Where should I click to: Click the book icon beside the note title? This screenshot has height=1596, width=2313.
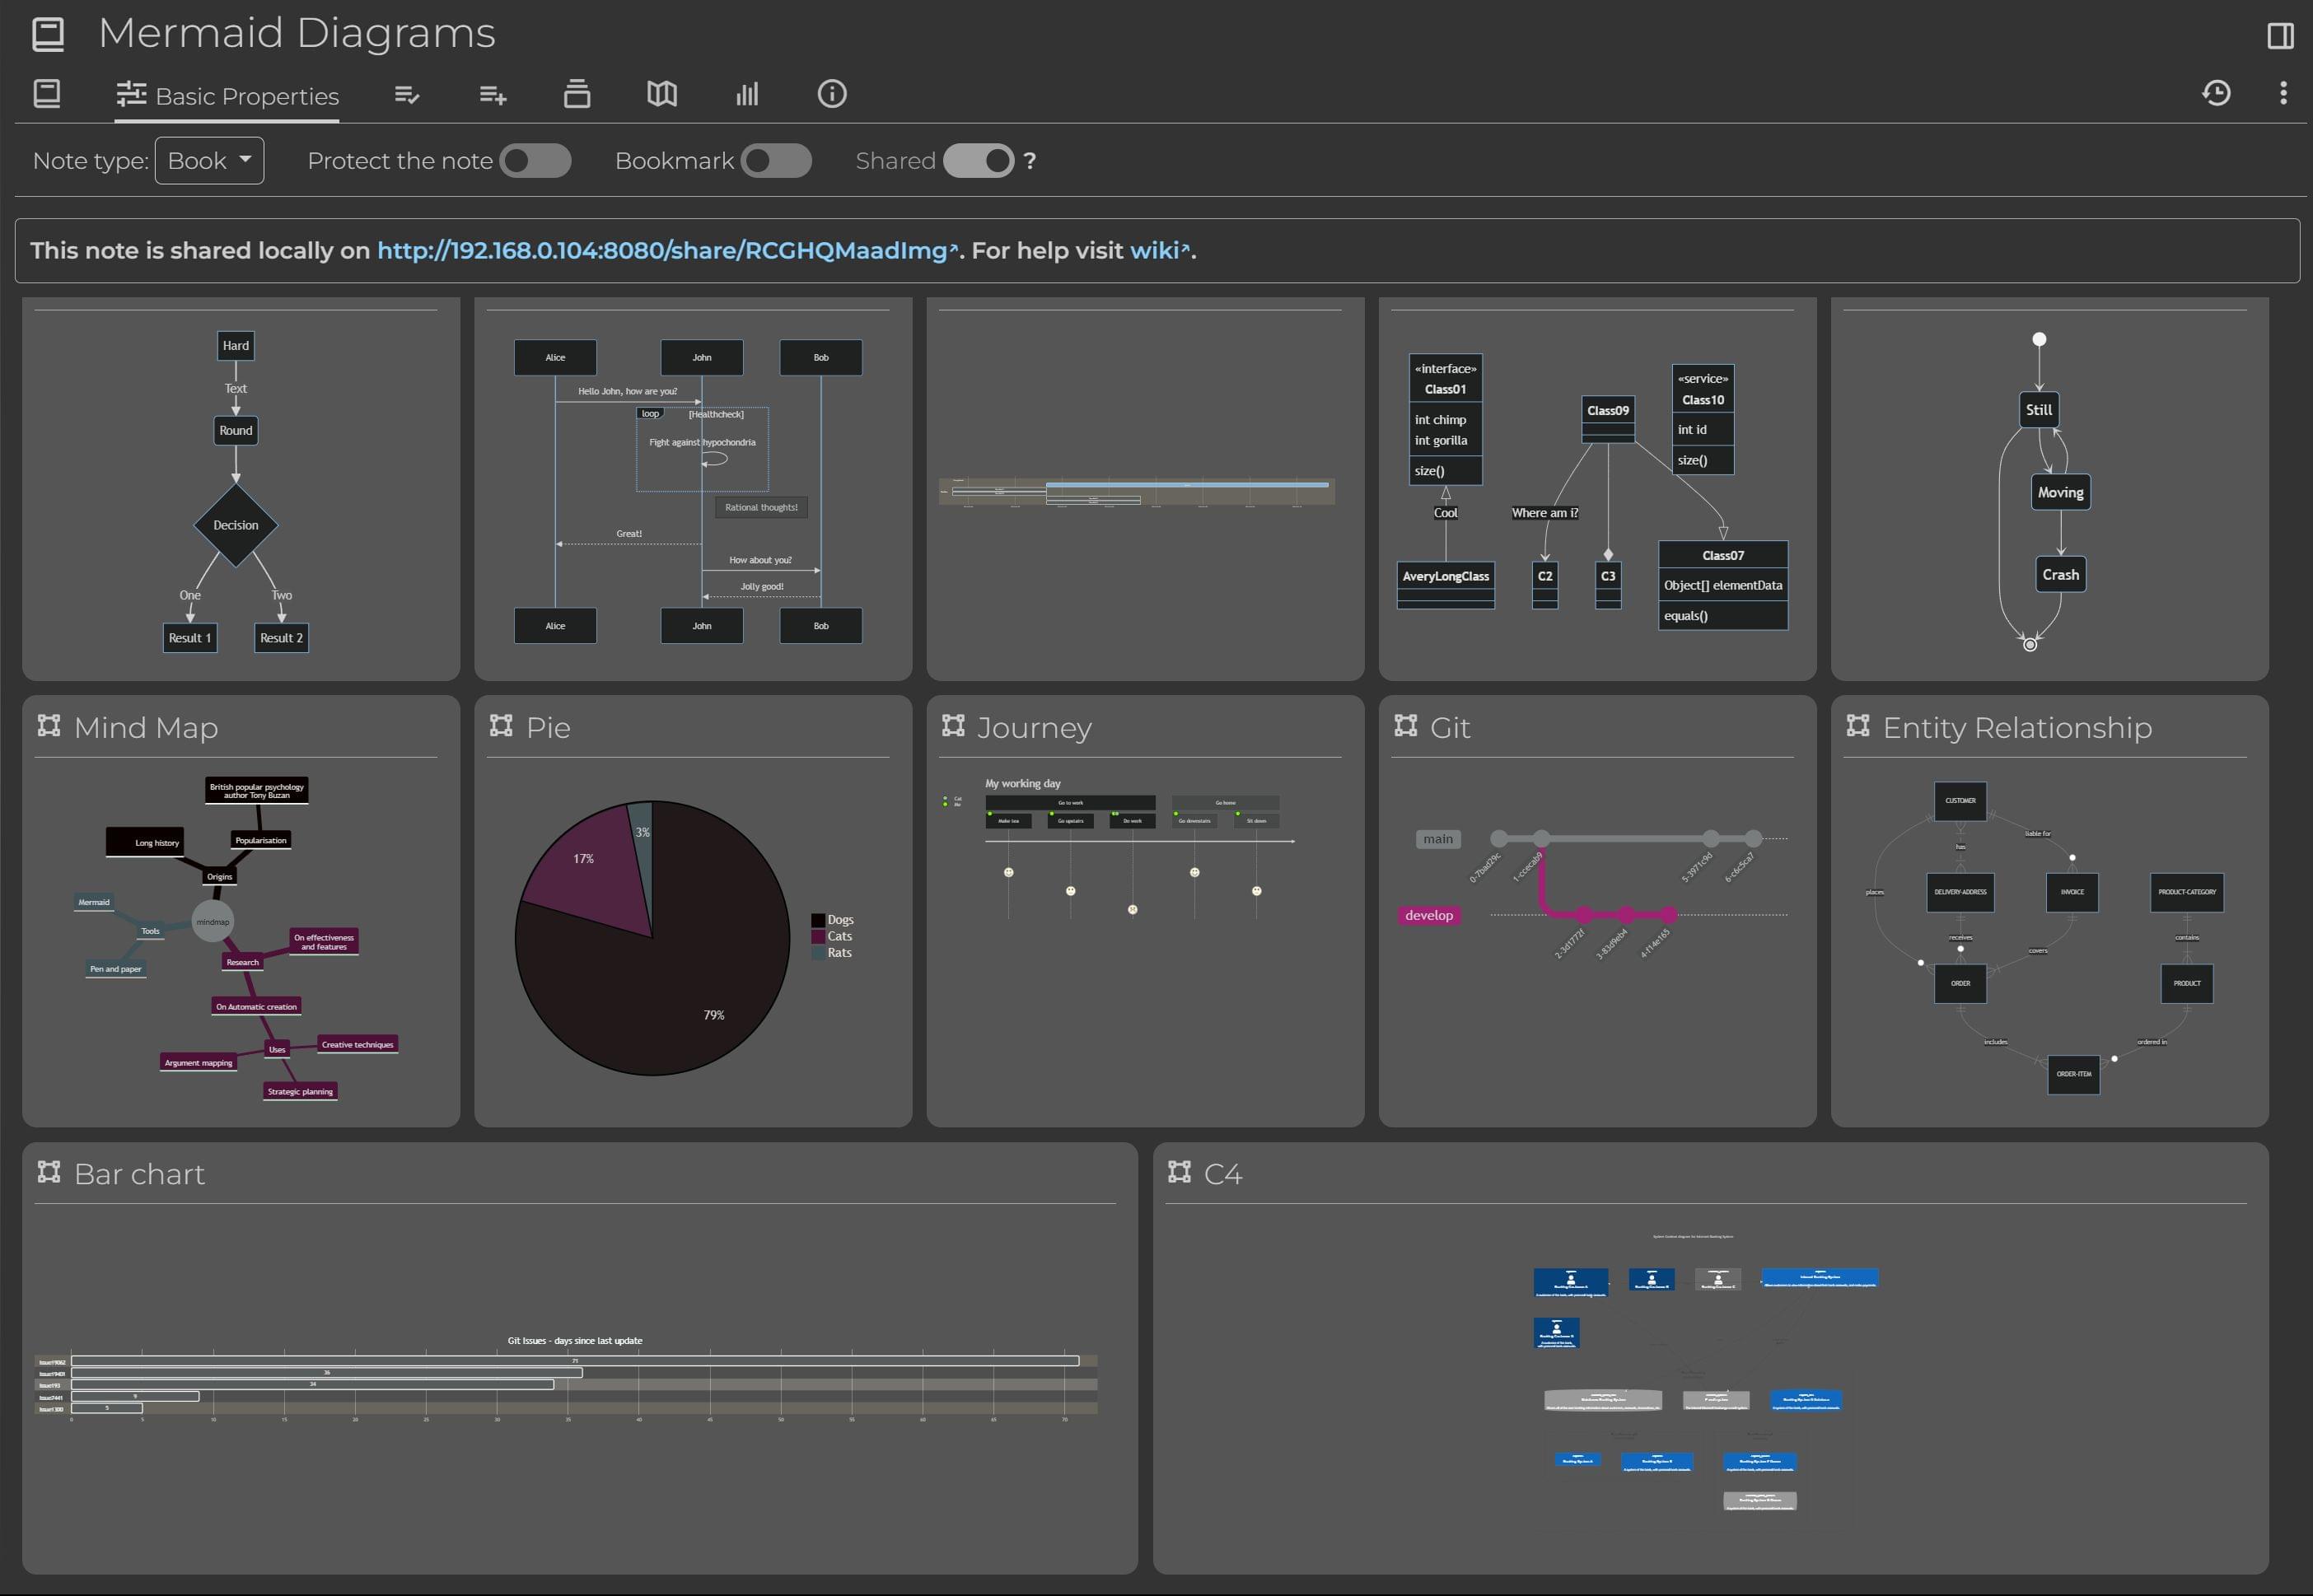pyautogui.click(x=48, y=34)
